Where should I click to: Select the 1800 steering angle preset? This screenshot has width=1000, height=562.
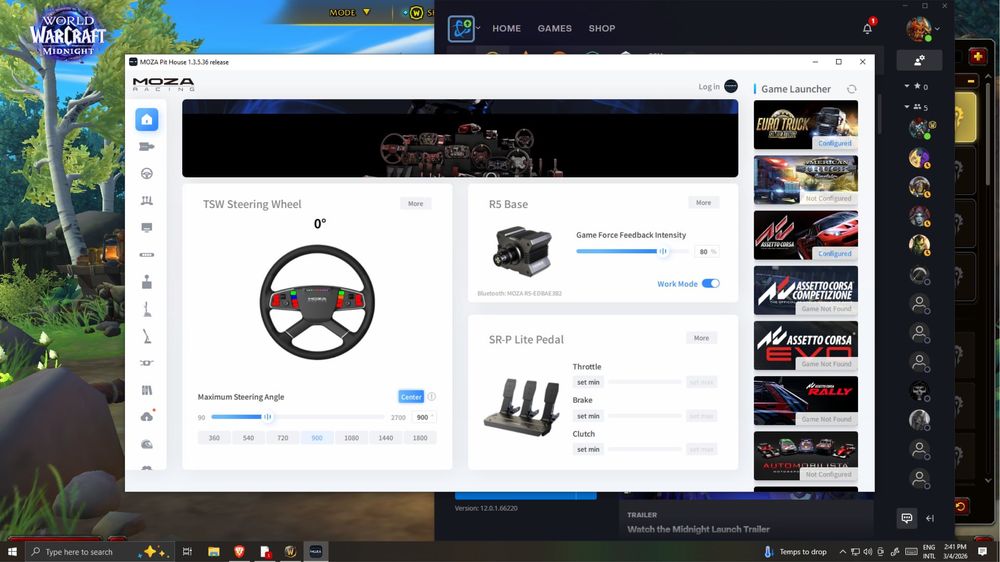[x=420, y=438]
